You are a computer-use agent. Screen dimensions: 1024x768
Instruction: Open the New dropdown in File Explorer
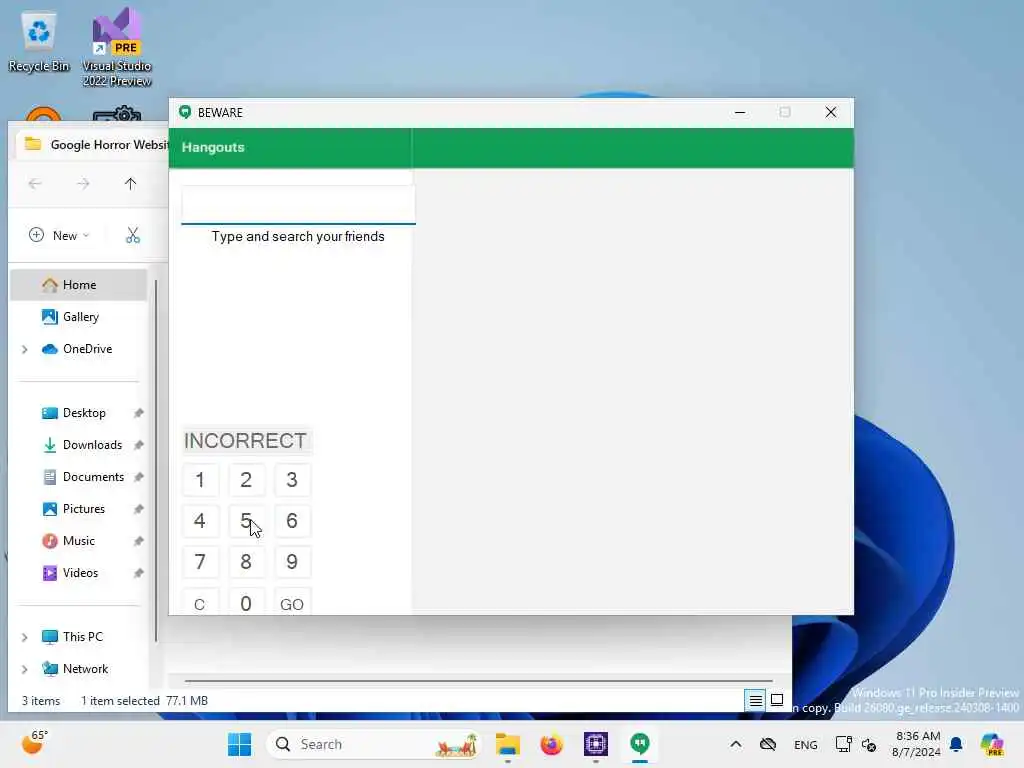click(59, 235)
